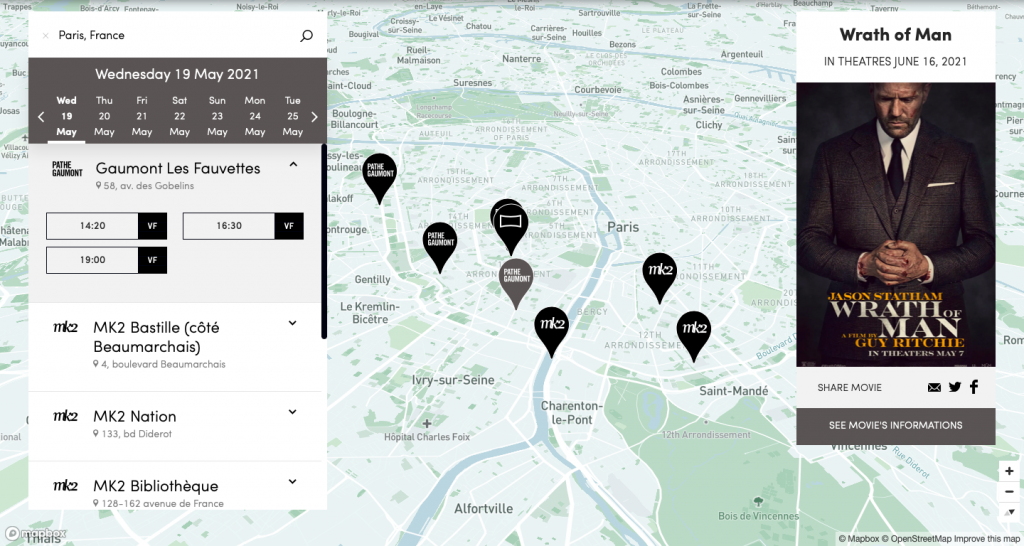The image size is (1024, 546).
Task: Click mk2 logo beside MK2 Bibliothèque
Action: click(x=65, y=486)
